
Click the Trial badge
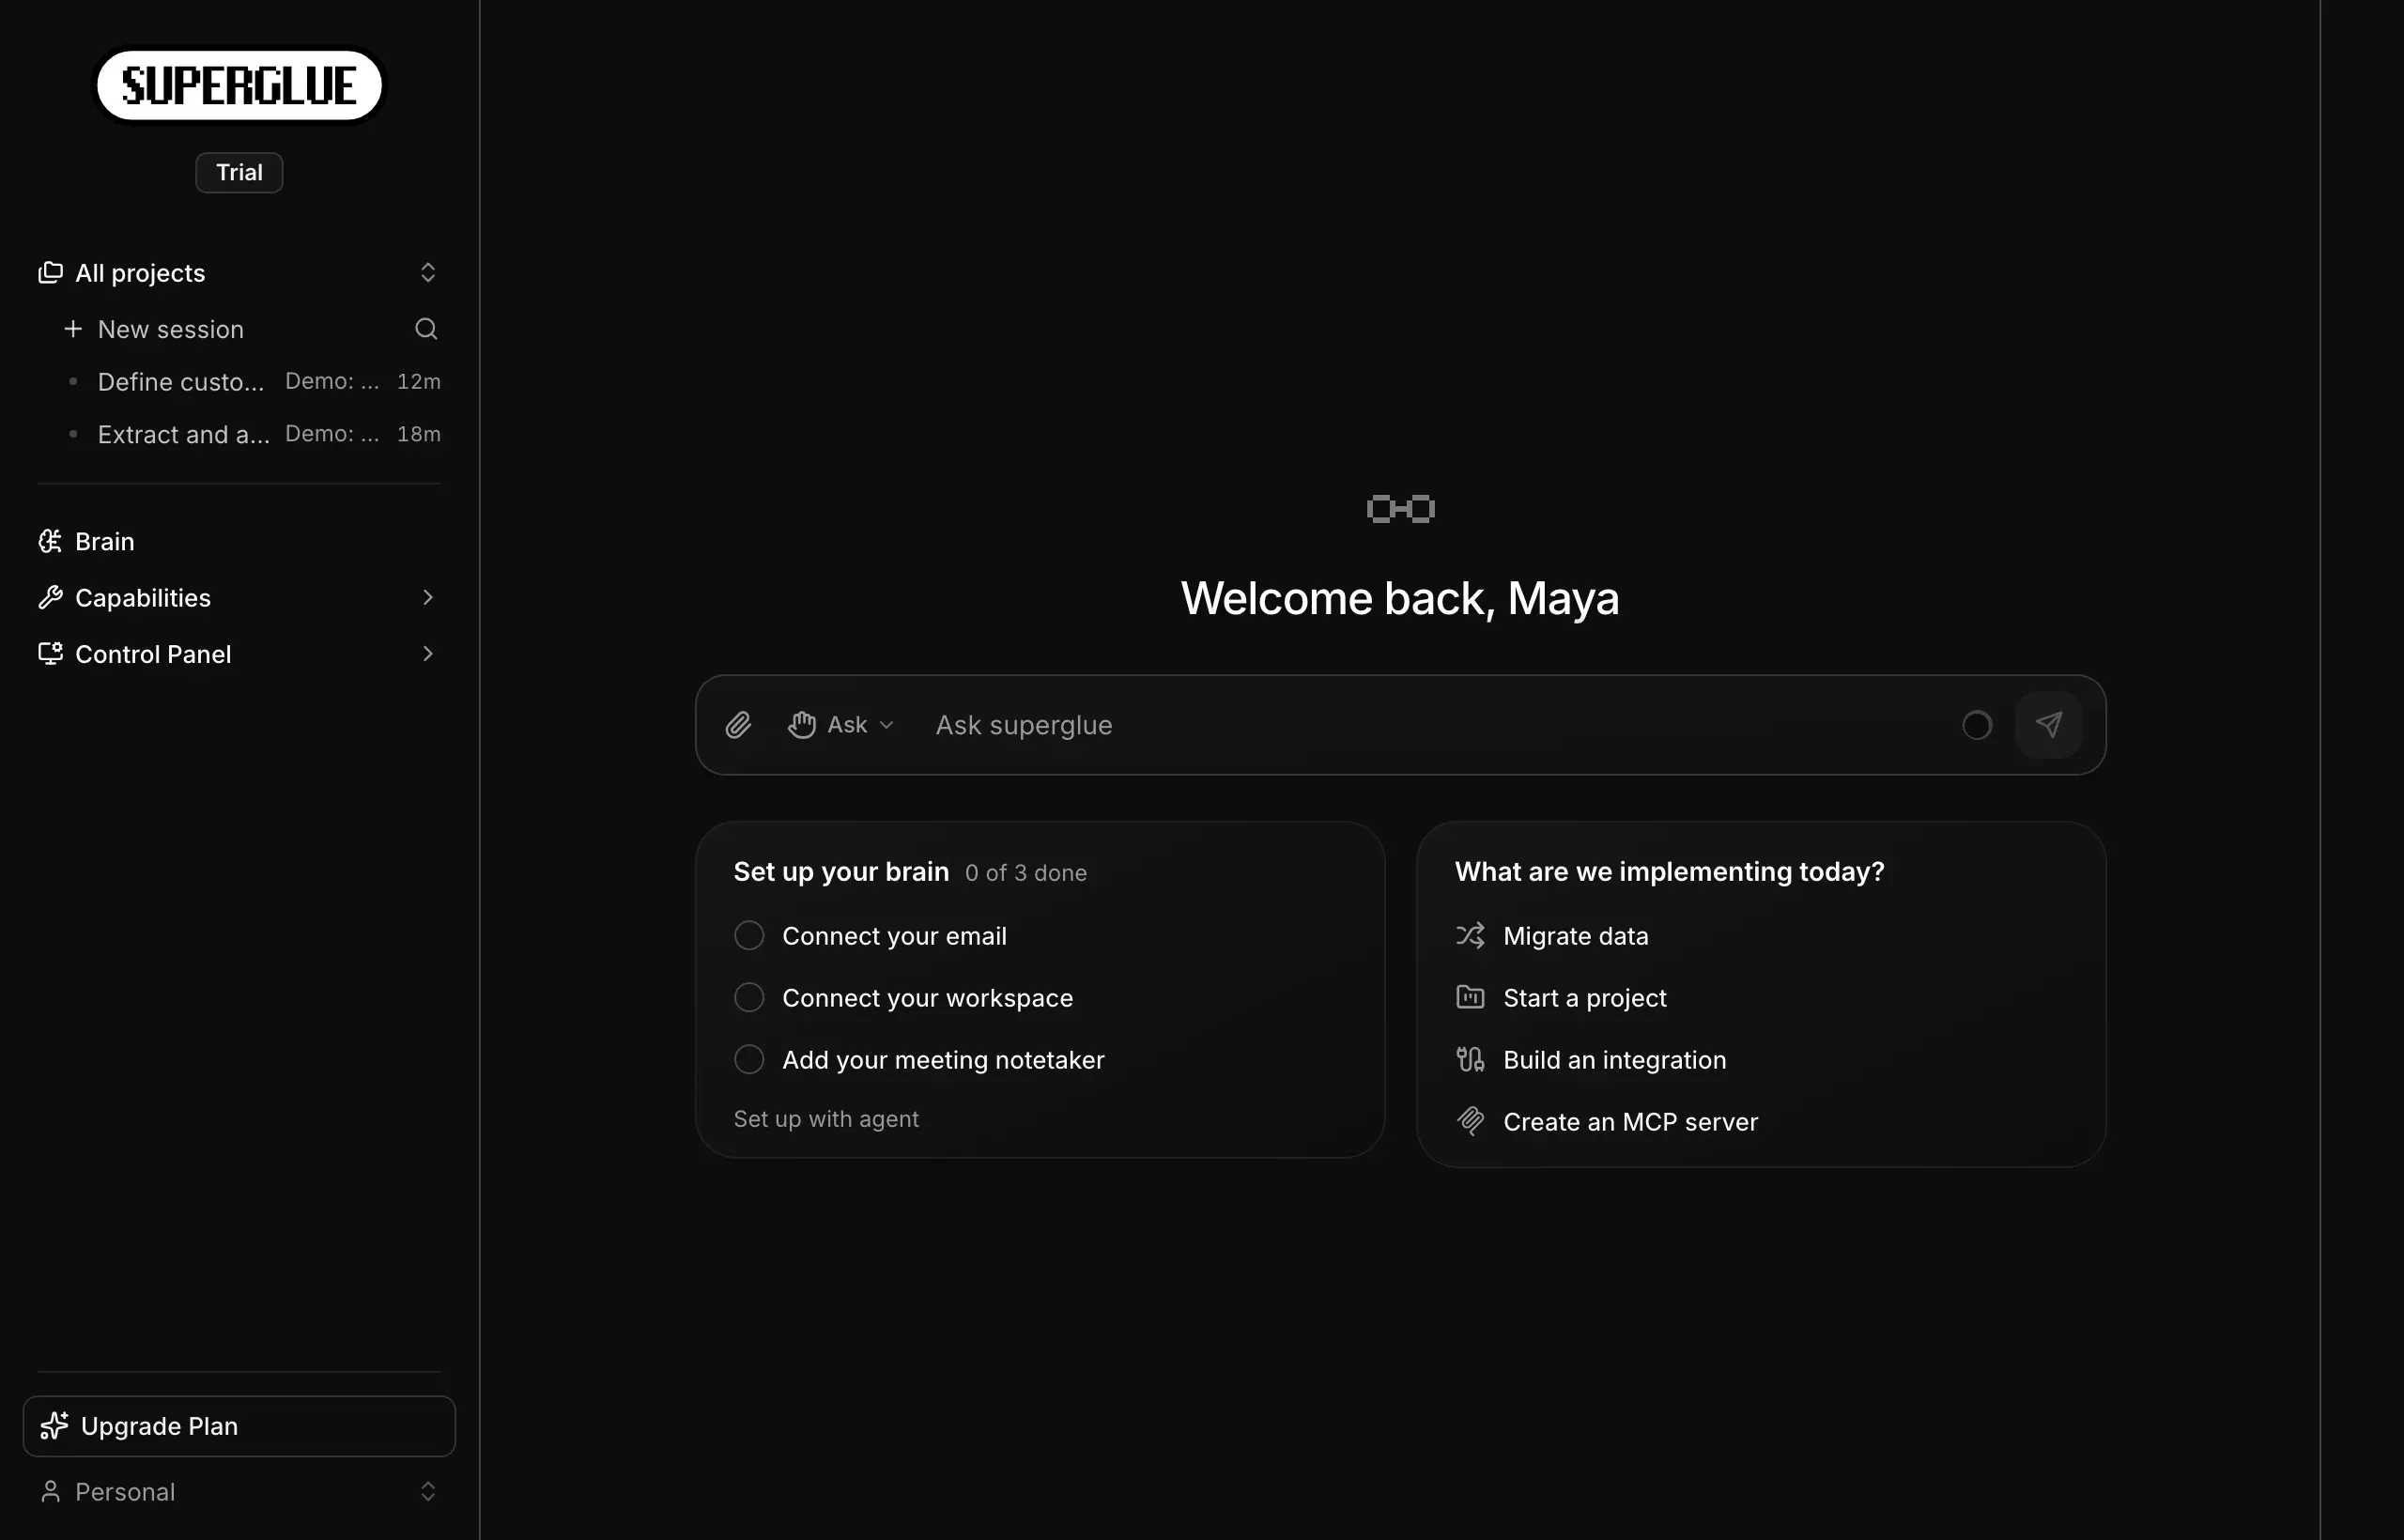(239, 172)
